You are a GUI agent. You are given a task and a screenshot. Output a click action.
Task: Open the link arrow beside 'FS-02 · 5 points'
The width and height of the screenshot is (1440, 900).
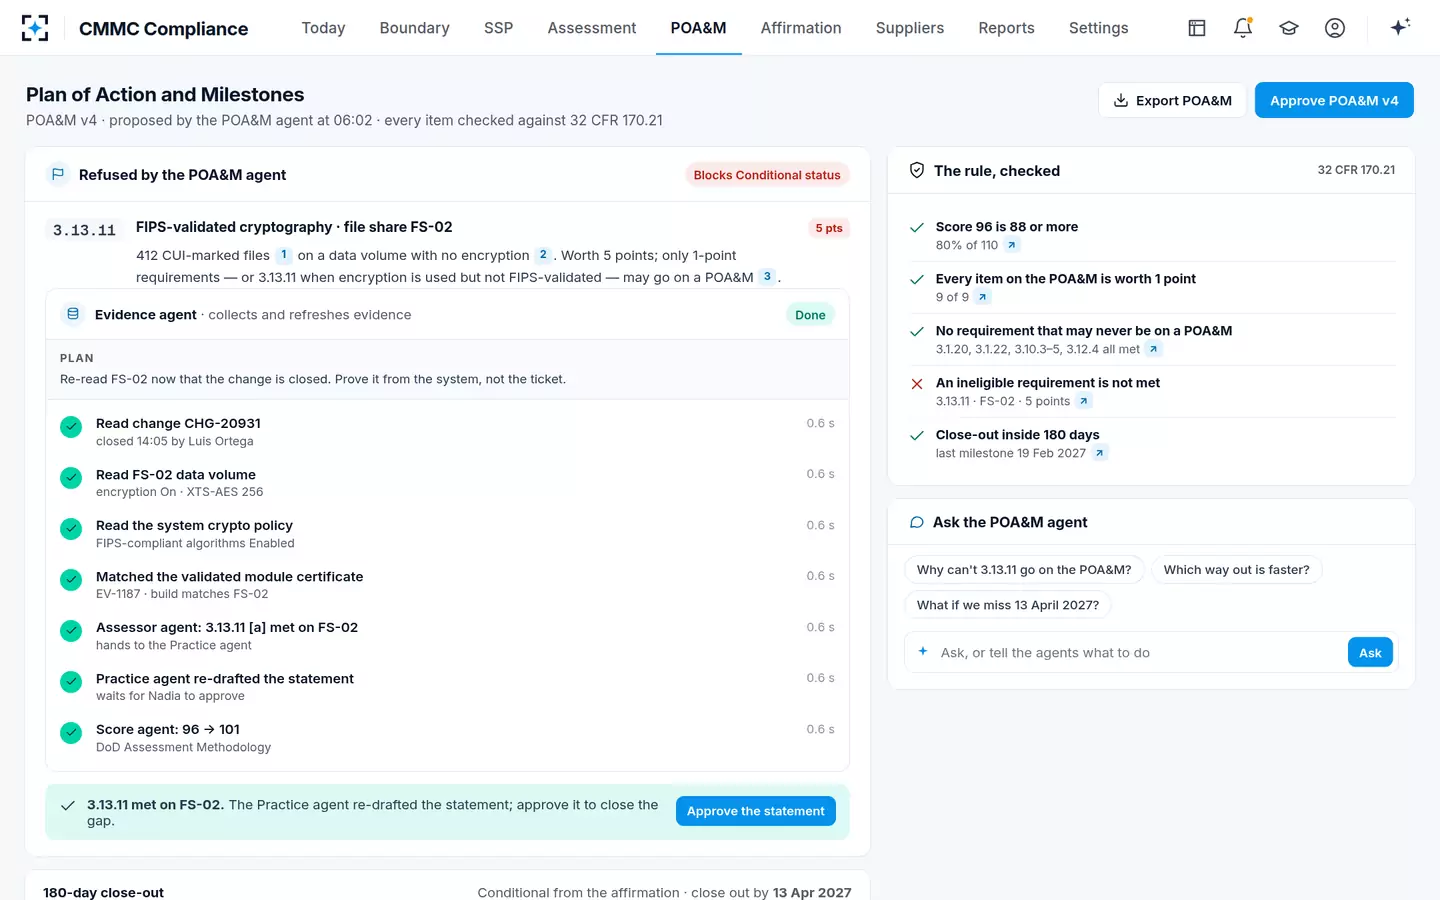[x=1084, y=401]
